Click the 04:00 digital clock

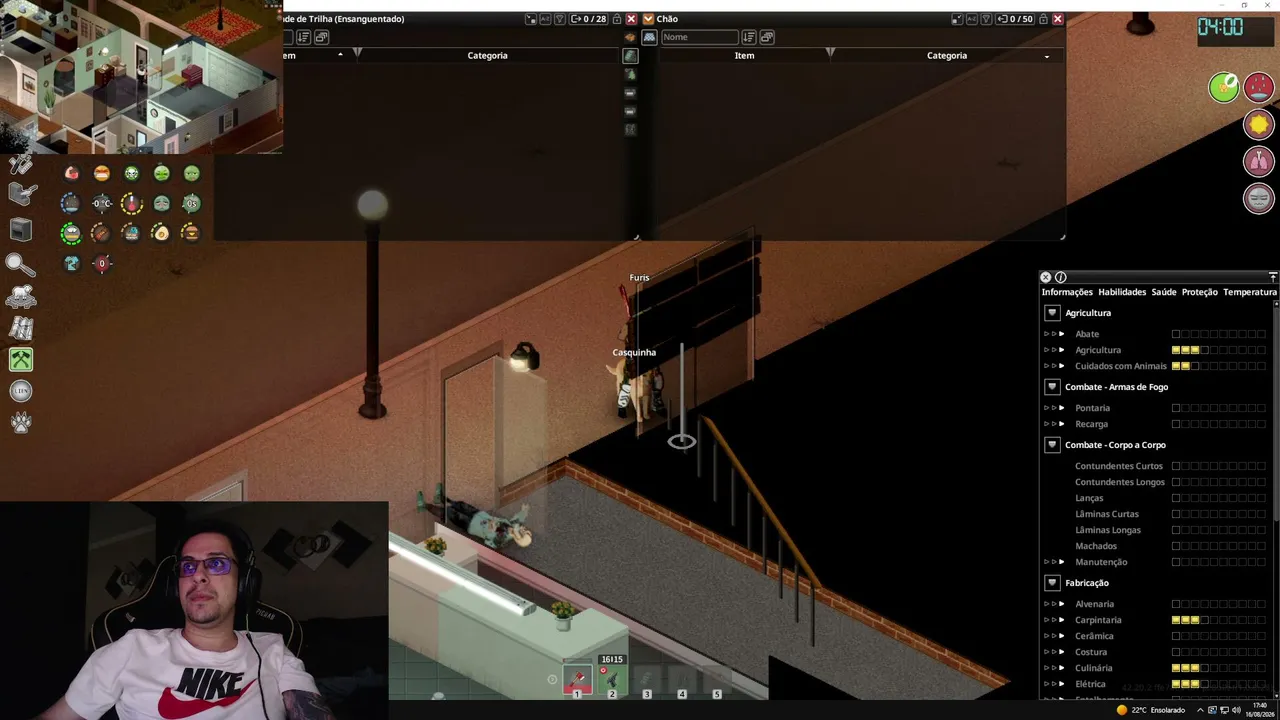(x=1221, y=27)
